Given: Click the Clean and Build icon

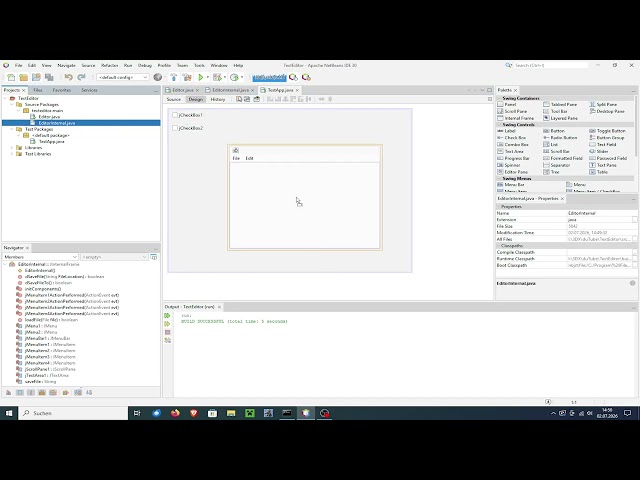Looking at the screenshot, I should pyautogui.click(x=187, y=77).
